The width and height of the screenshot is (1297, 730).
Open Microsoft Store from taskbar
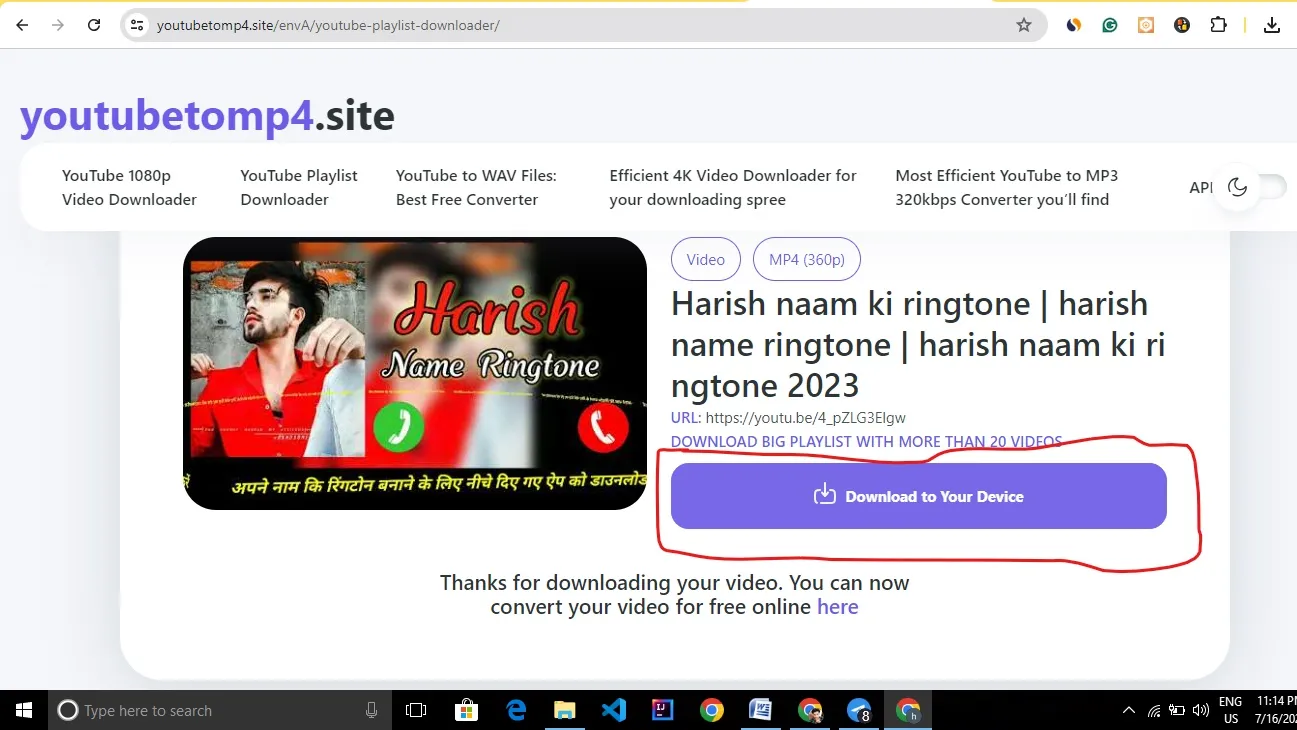point(466,710)
